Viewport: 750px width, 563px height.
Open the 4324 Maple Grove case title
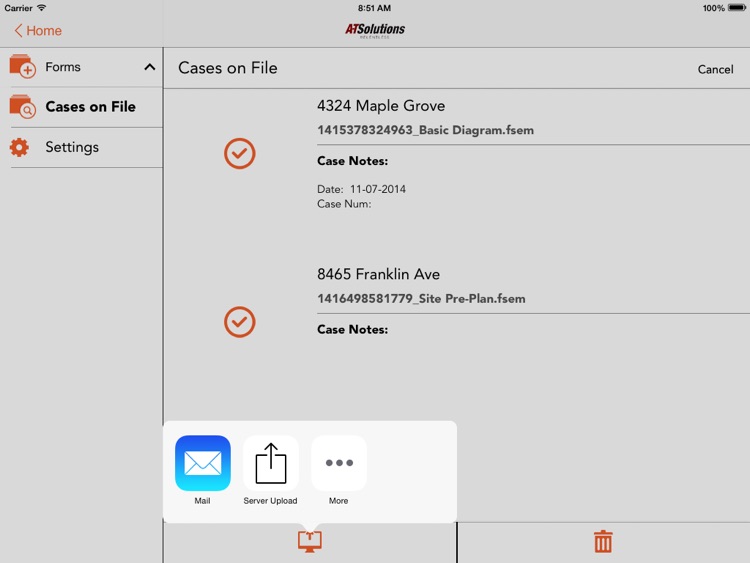(381, 106)
